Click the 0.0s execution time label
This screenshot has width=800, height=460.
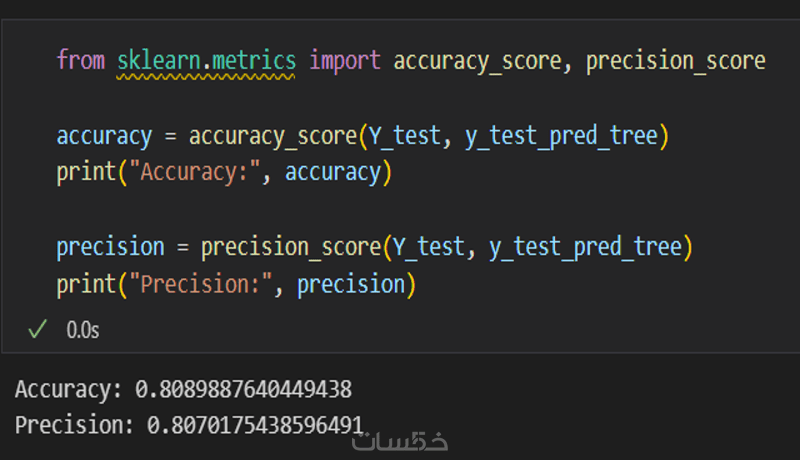83,329
